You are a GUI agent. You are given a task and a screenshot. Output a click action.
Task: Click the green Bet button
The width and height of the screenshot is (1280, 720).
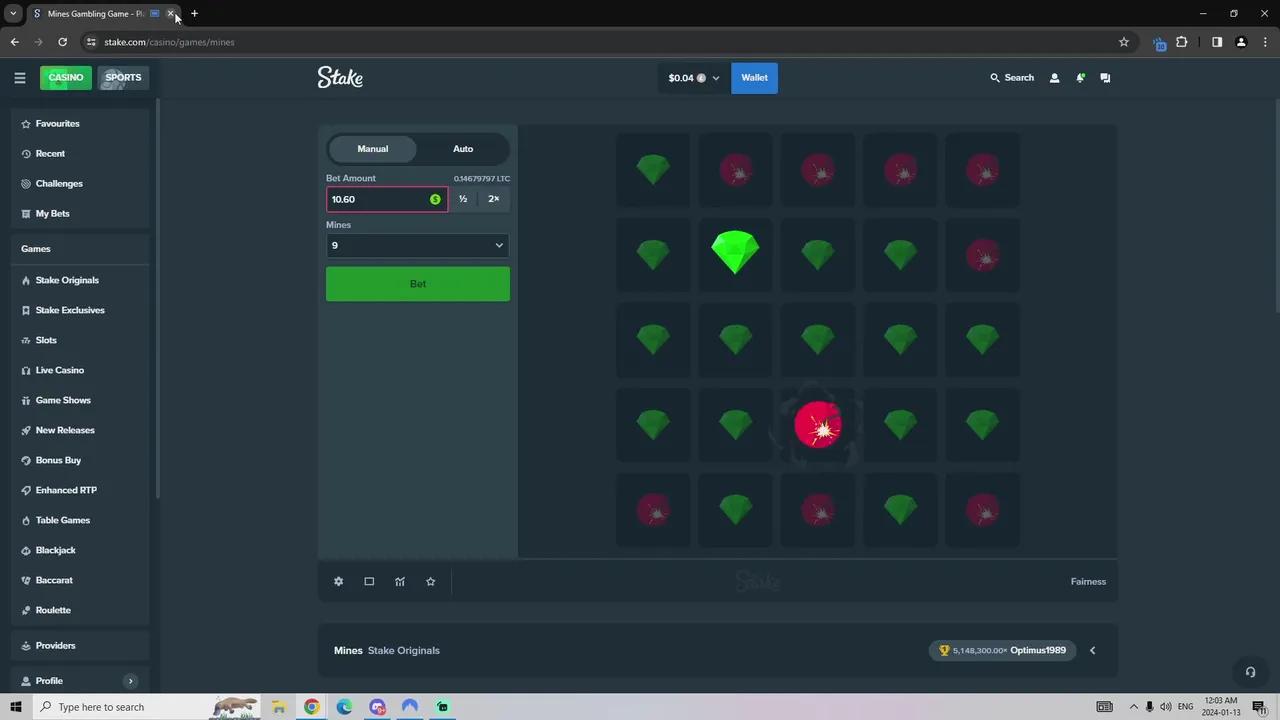(x=418, y=284)
